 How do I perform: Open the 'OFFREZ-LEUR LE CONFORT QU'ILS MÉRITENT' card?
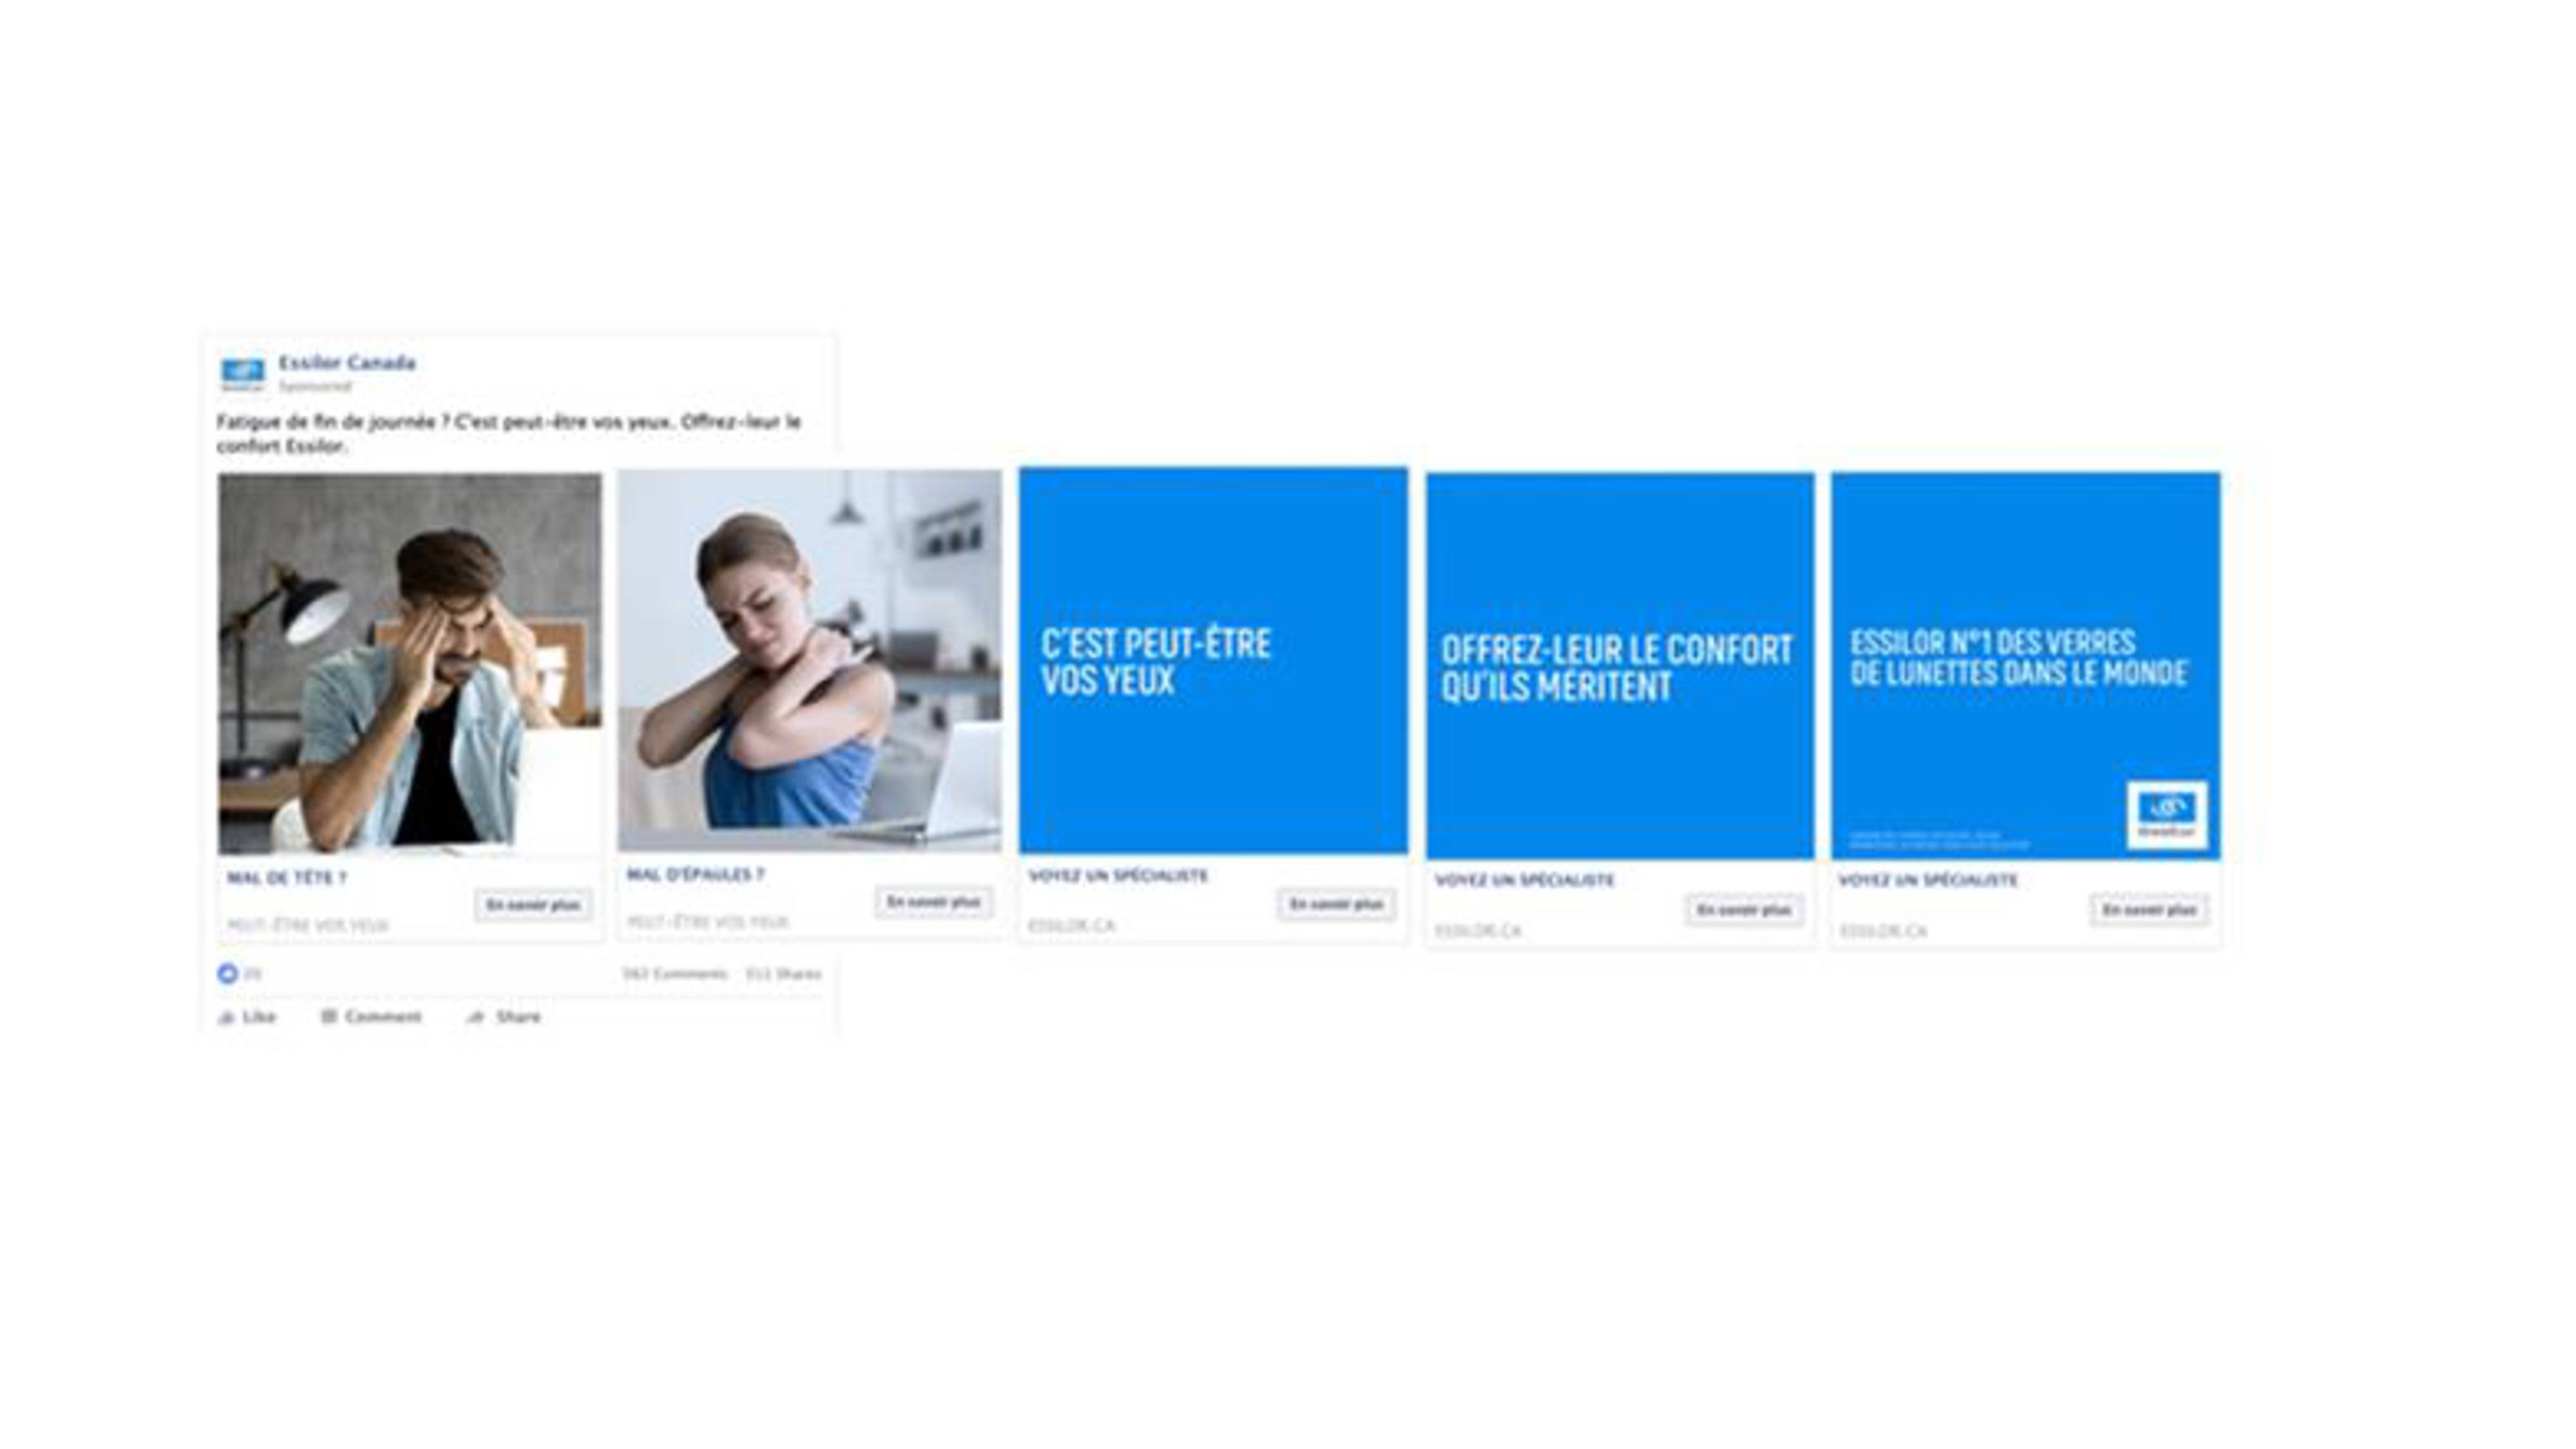pyautogui.click(x=1620, y=666)
